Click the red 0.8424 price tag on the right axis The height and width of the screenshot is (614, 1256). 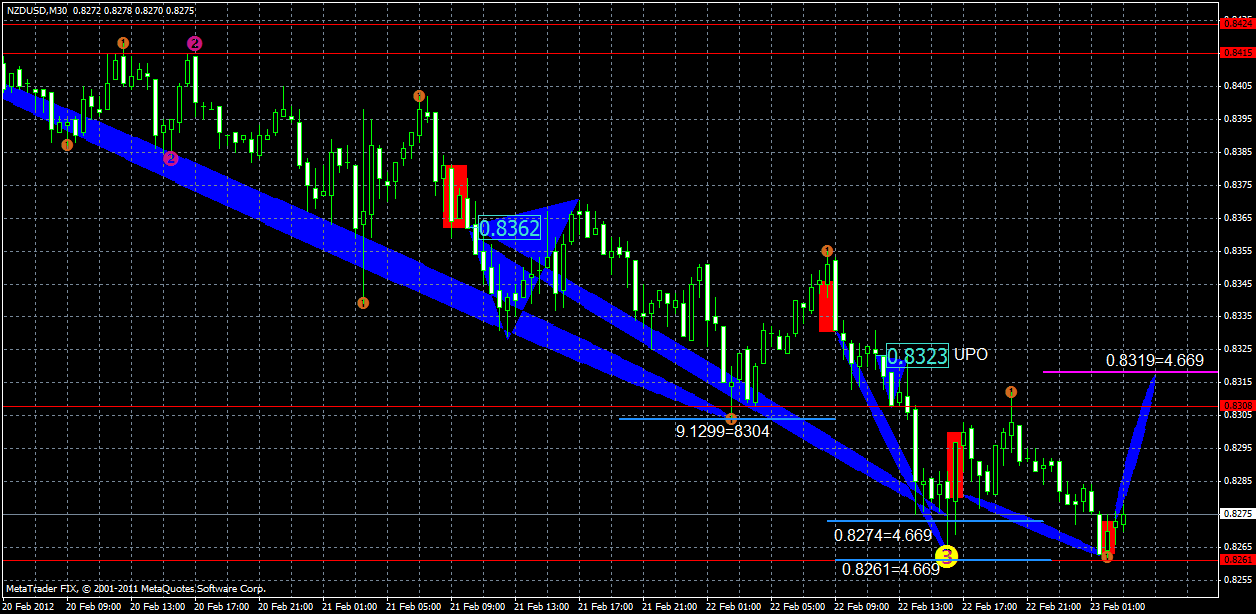pos(1240,24)
